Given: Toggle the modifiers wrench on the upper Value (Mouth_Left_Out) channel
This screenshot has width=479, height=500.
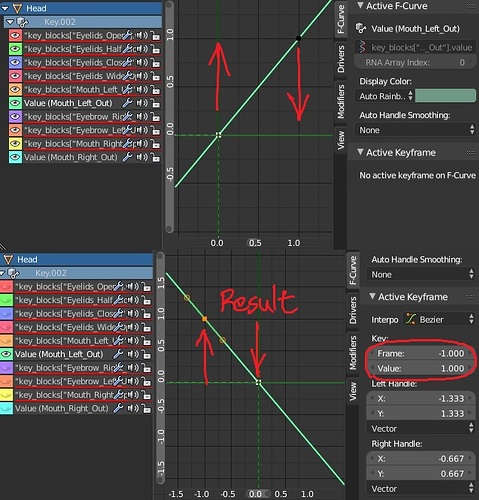Looking at the screenshot, I should [127, 103].
